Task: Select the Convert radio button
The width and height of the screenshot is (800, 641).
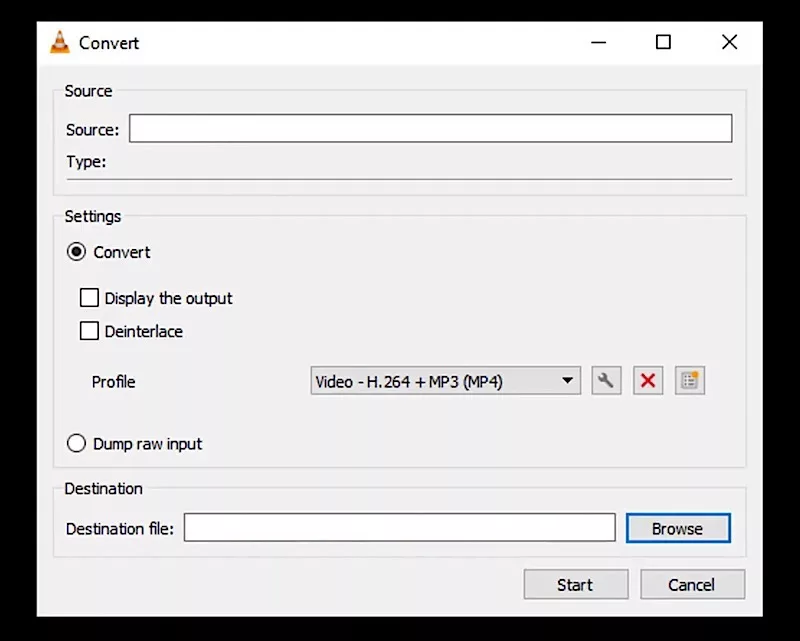Action: (77, 252)
